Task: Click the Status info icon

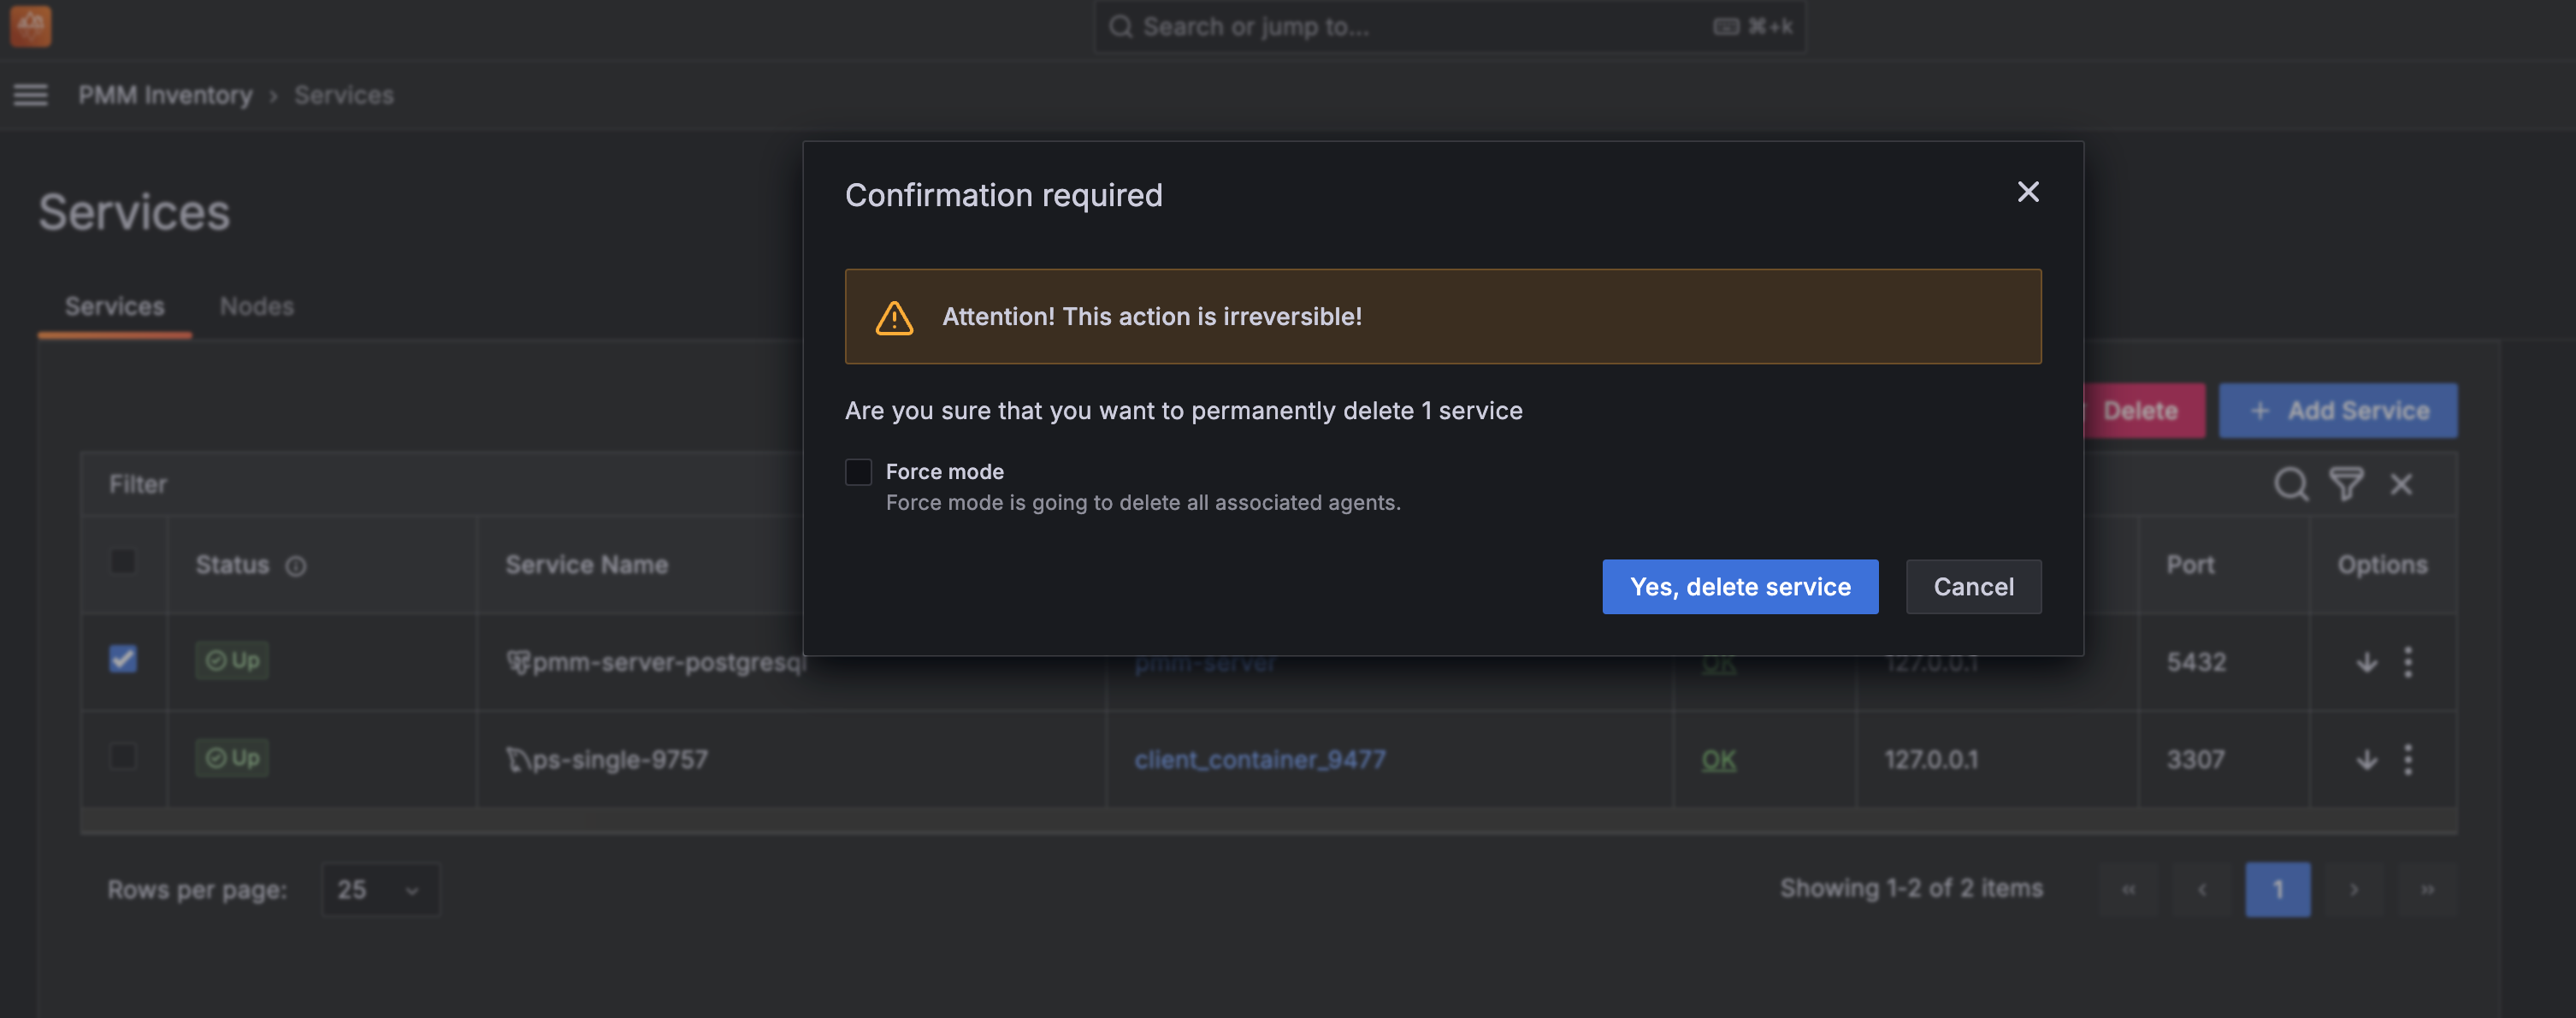Action: (x=296, y=566)
